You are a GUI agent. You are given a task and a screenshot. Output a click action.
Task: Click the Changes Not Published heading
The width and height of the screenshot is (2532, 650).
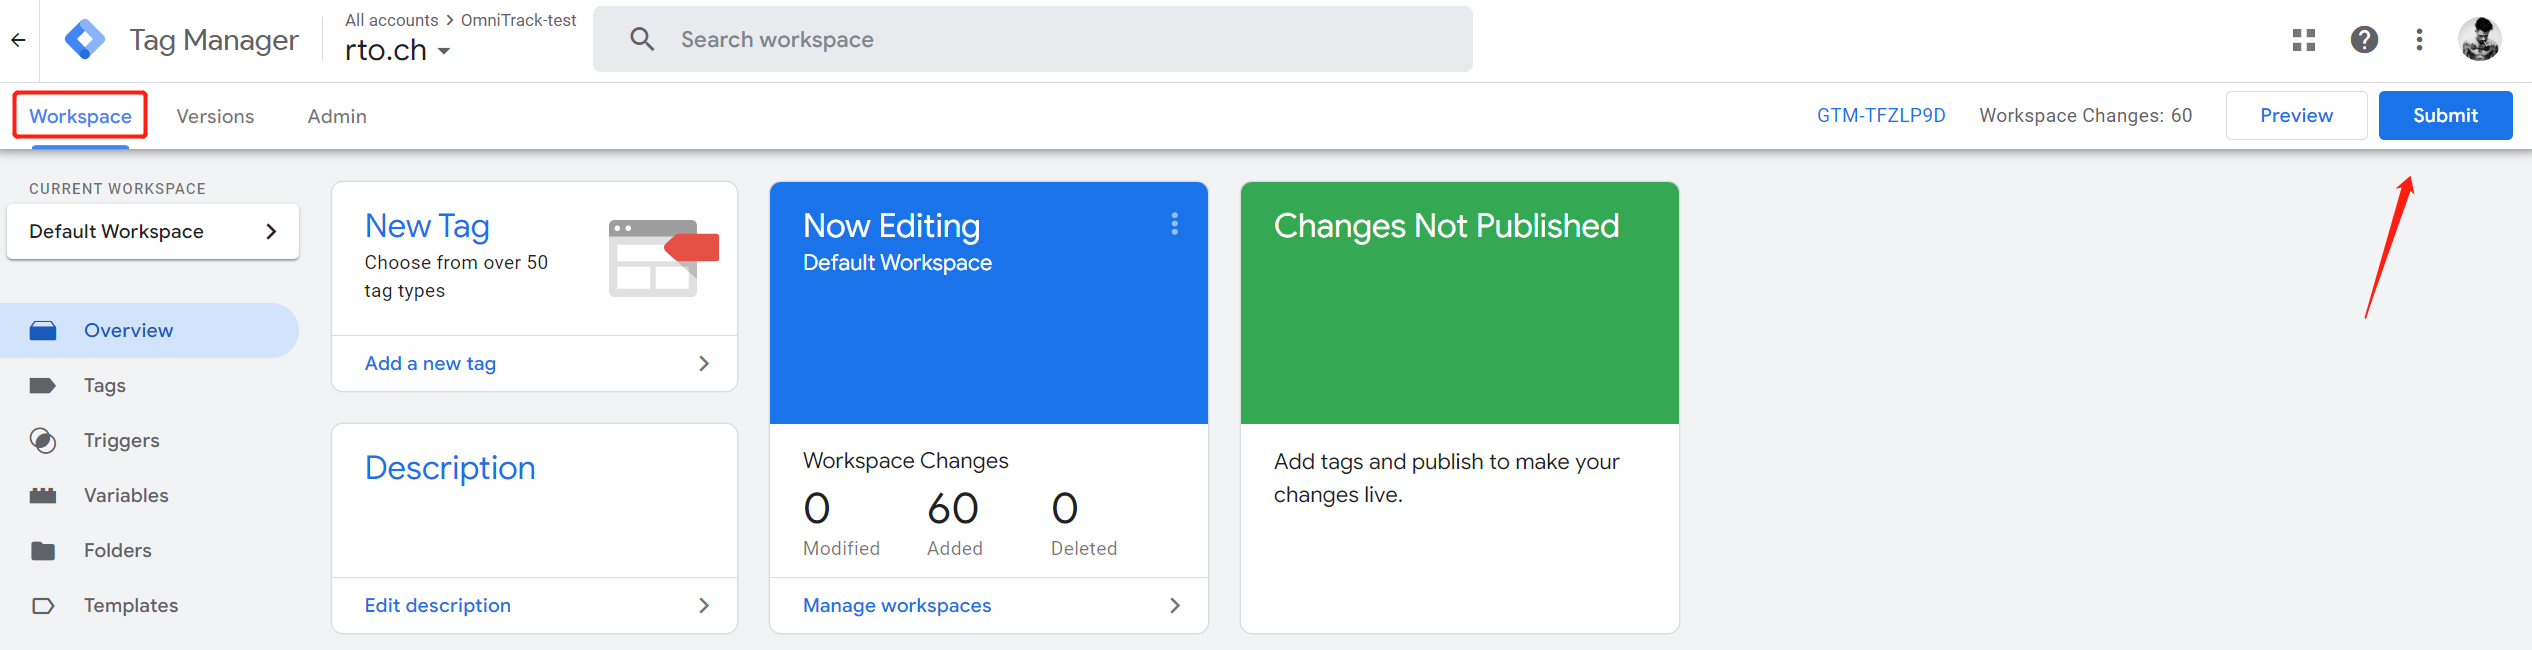(1446, 226)
